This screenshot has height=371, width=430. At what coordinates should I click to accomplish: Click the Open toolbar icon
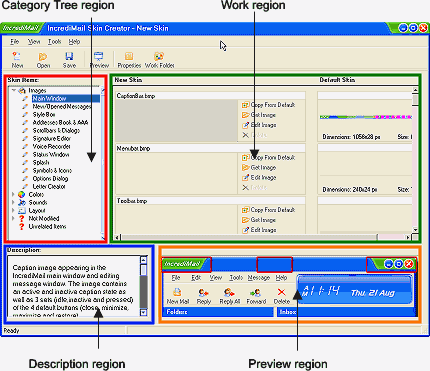coord(43,56)
